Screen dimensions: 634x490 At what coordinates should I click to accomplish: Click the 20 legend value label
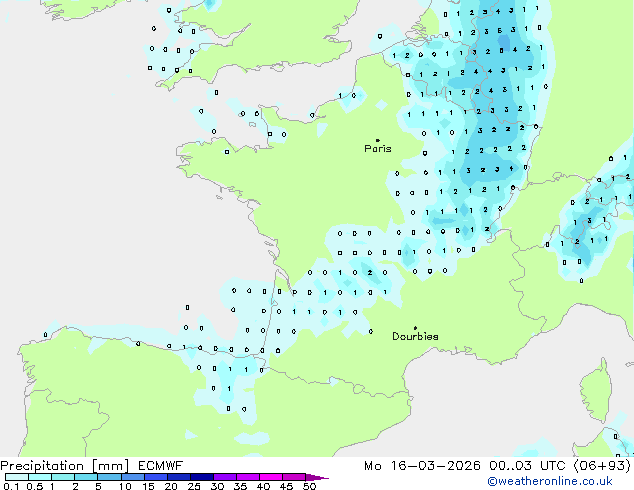[171, 486]
